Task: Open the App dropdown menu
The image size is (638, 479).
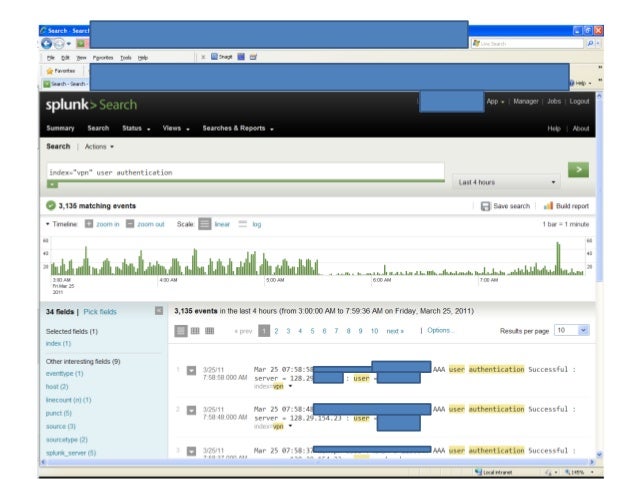Action: coord(495,101)
